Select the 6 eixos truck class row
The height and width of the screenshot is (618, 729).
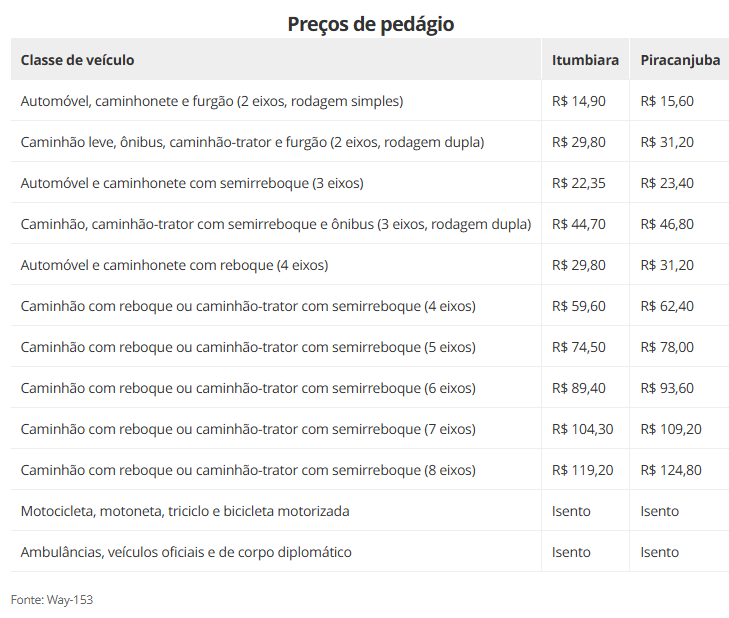pyautogui.click(x=248, y=388)
